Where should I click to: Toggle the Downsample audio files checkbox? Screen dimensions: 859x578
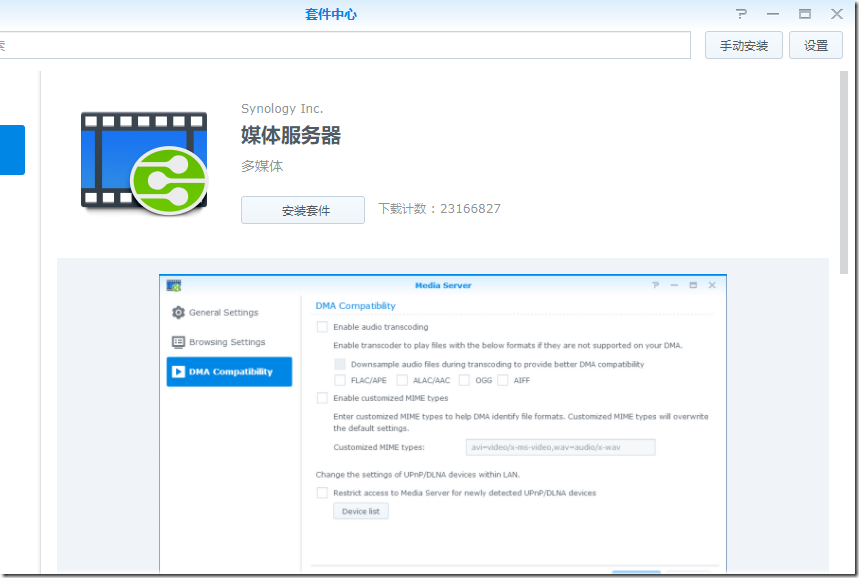[x=340, y=364]
